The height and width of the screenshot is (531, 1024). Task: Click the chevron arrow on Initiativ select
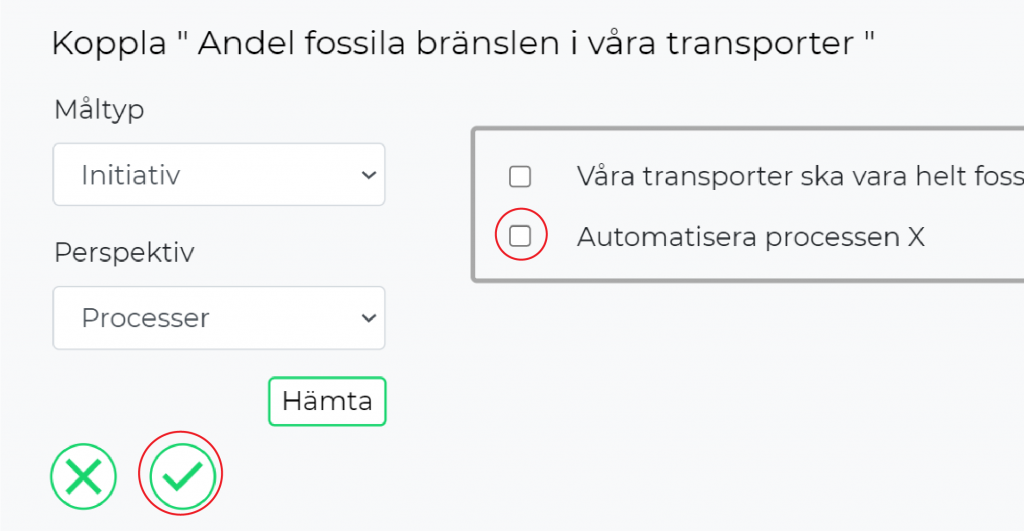tap(369, 175)
